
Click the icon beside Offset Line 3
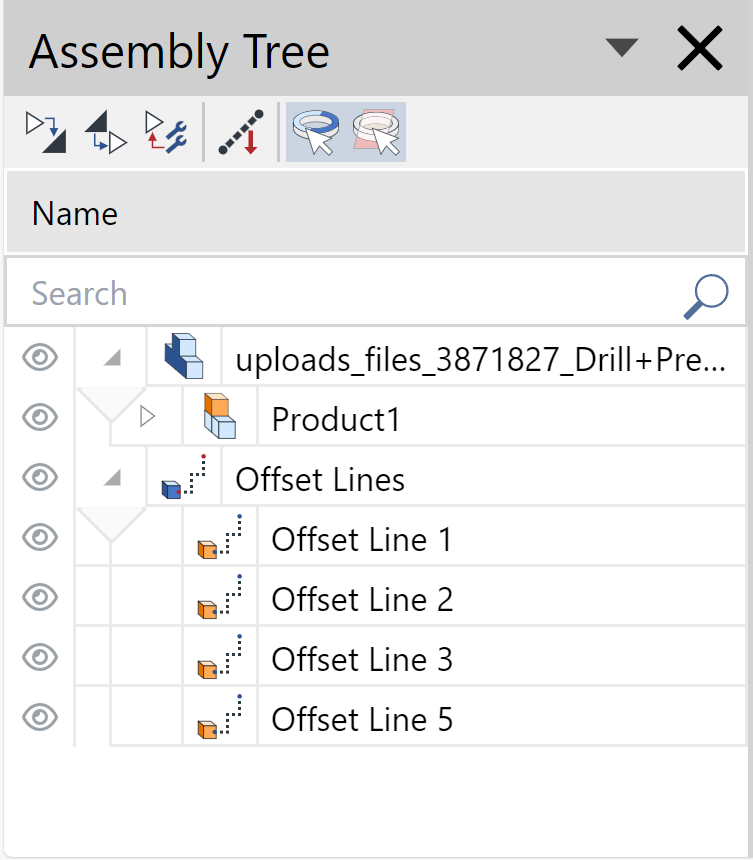pos(220,657)
